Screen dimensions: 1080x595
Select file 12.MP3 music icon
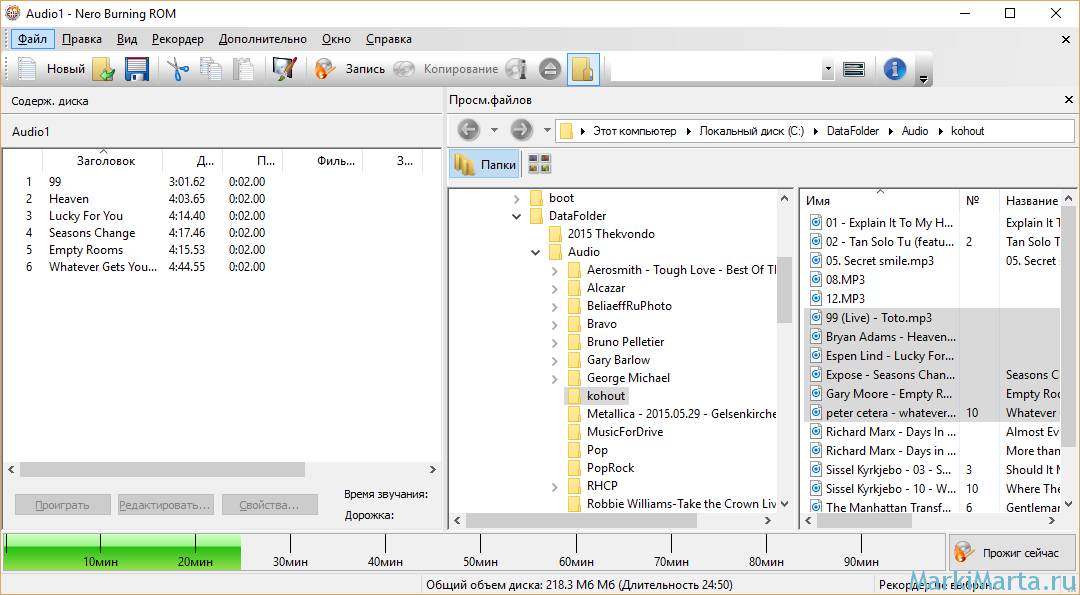816,299
